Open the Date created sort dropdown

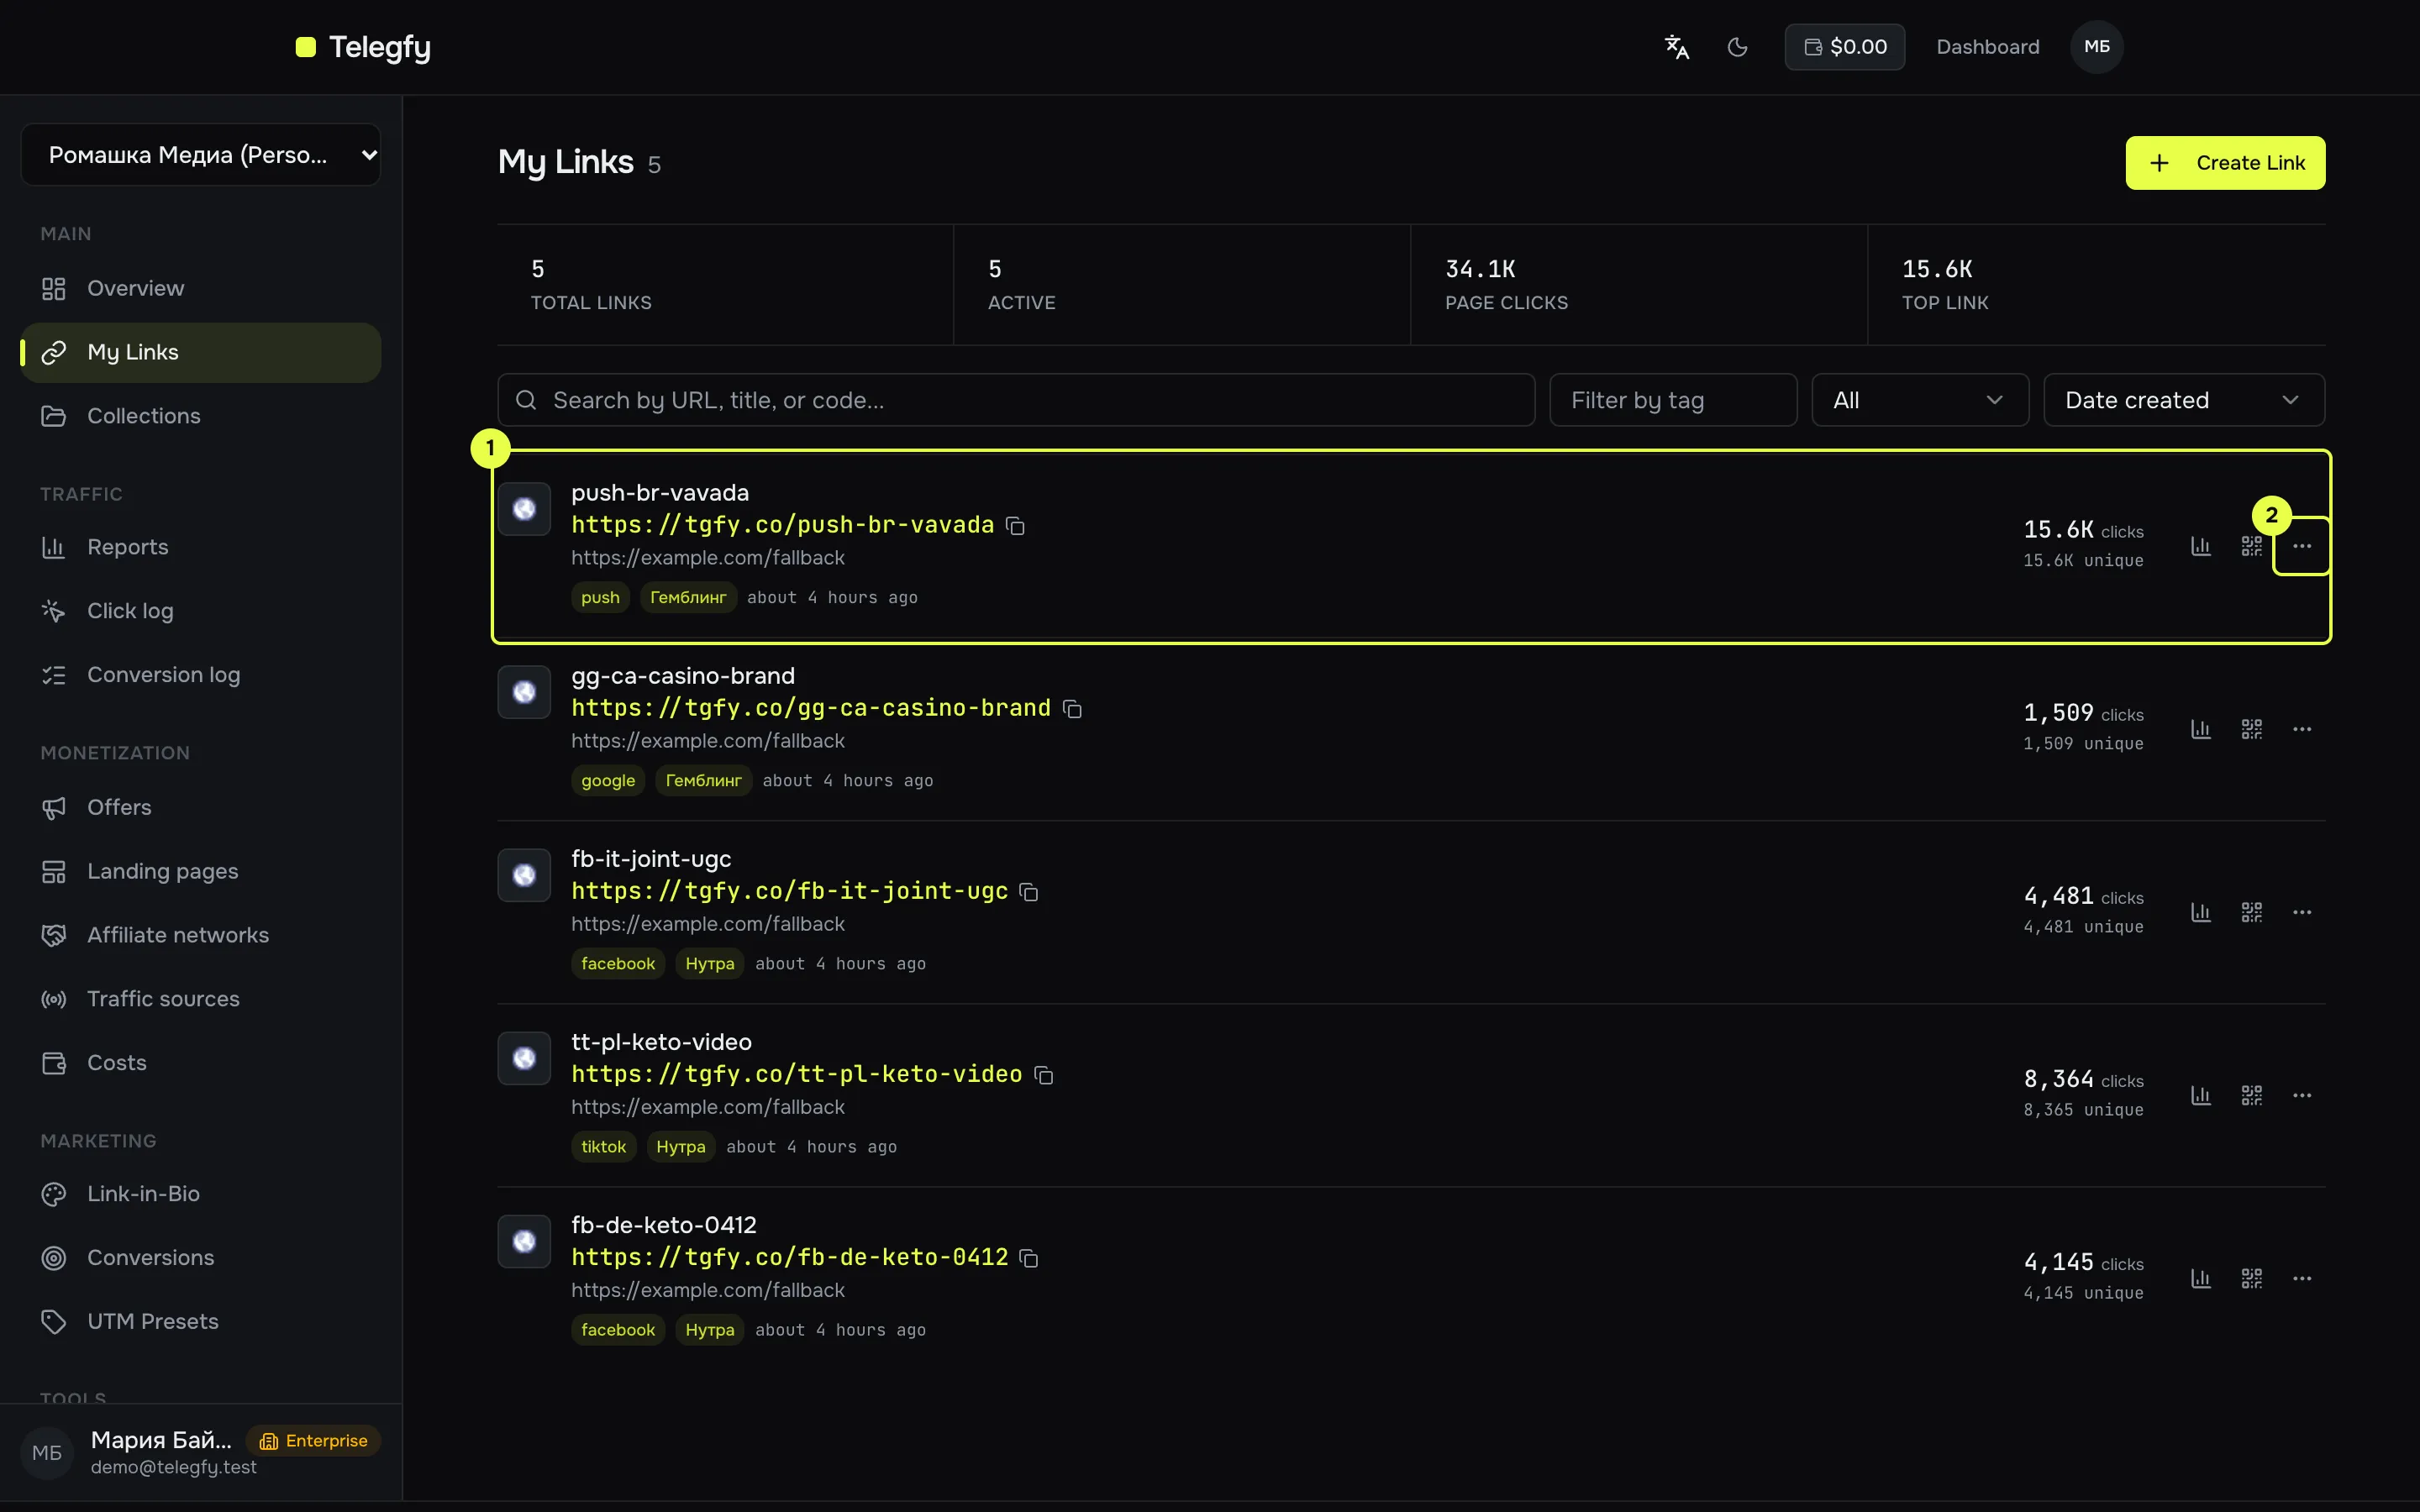(2184, 400)
